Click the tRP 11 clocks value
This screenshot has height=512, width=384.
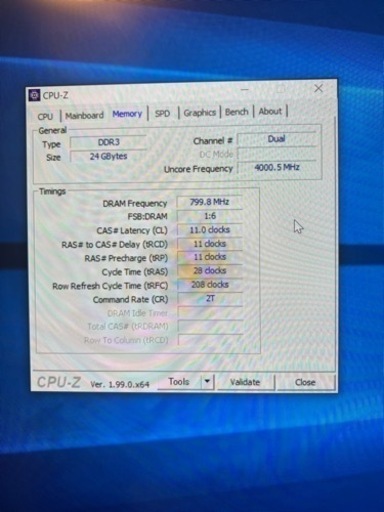coord(210,257)
